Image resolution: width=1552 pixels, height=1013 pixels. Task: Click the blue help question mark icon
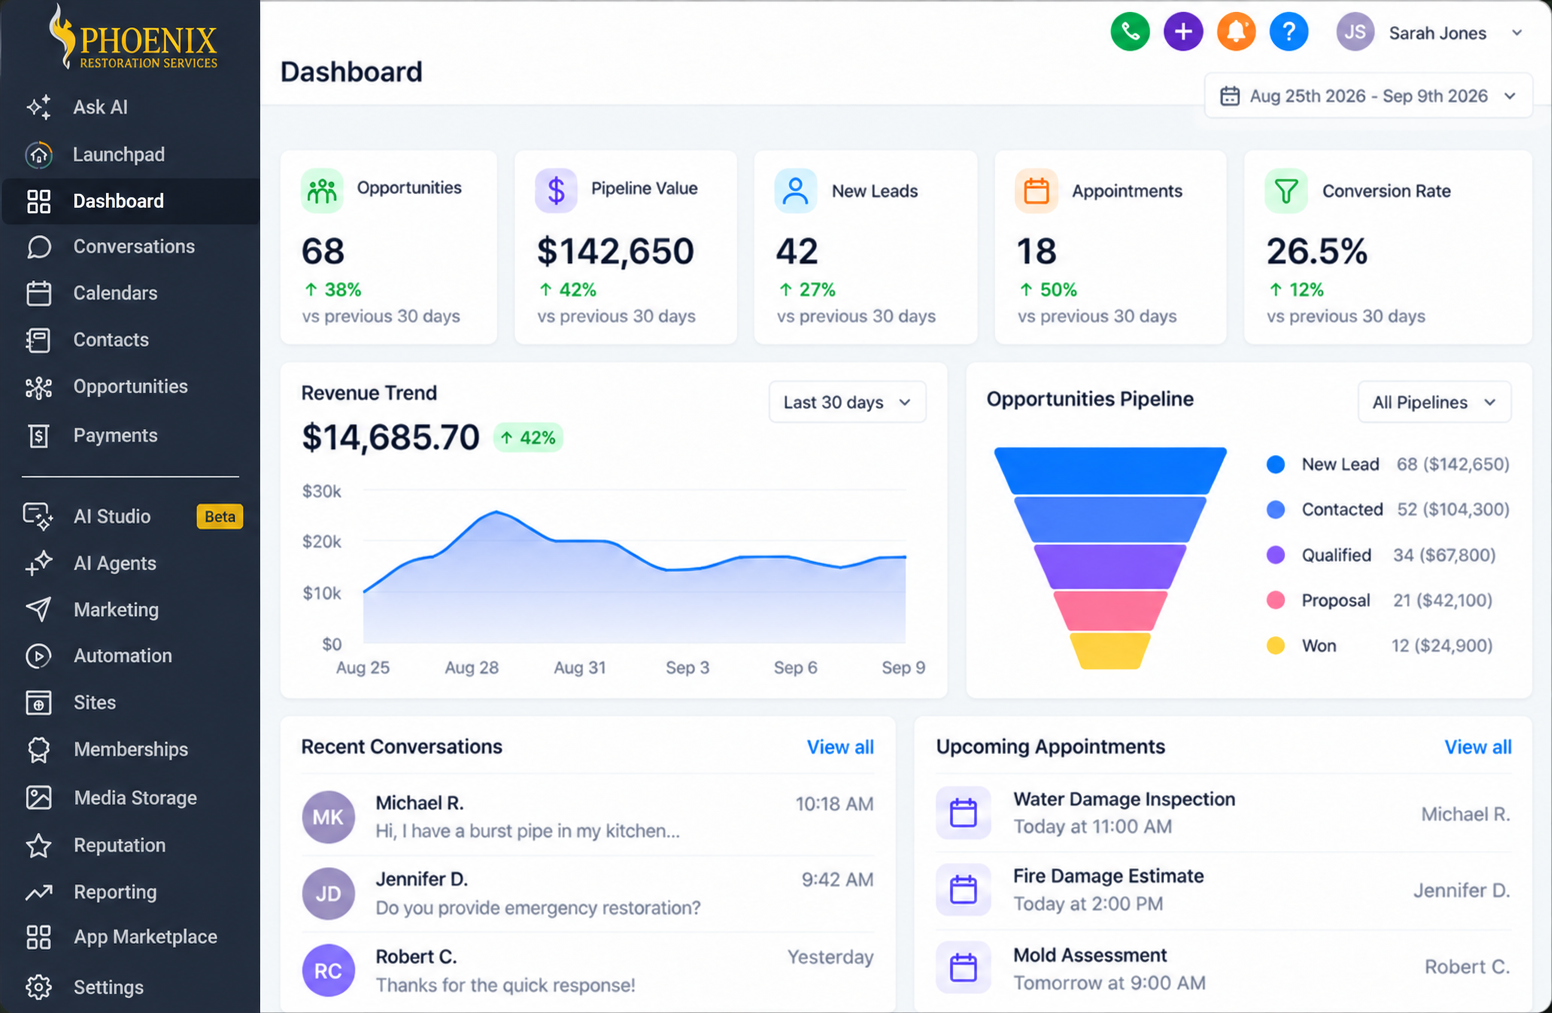click(1289, 32)
